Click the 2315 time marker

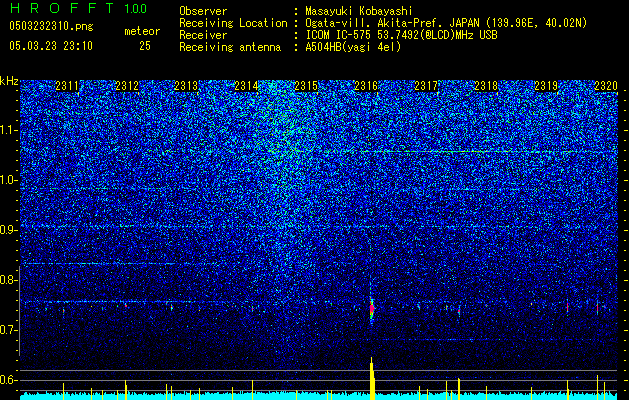pos(306,86)
